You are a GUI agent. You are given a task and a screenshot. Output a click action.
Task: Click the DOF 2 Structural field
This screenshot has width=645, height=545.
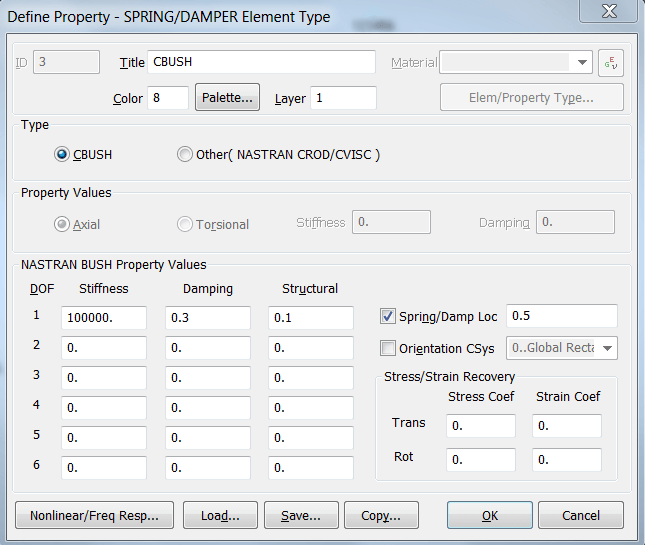click(311, 348)
